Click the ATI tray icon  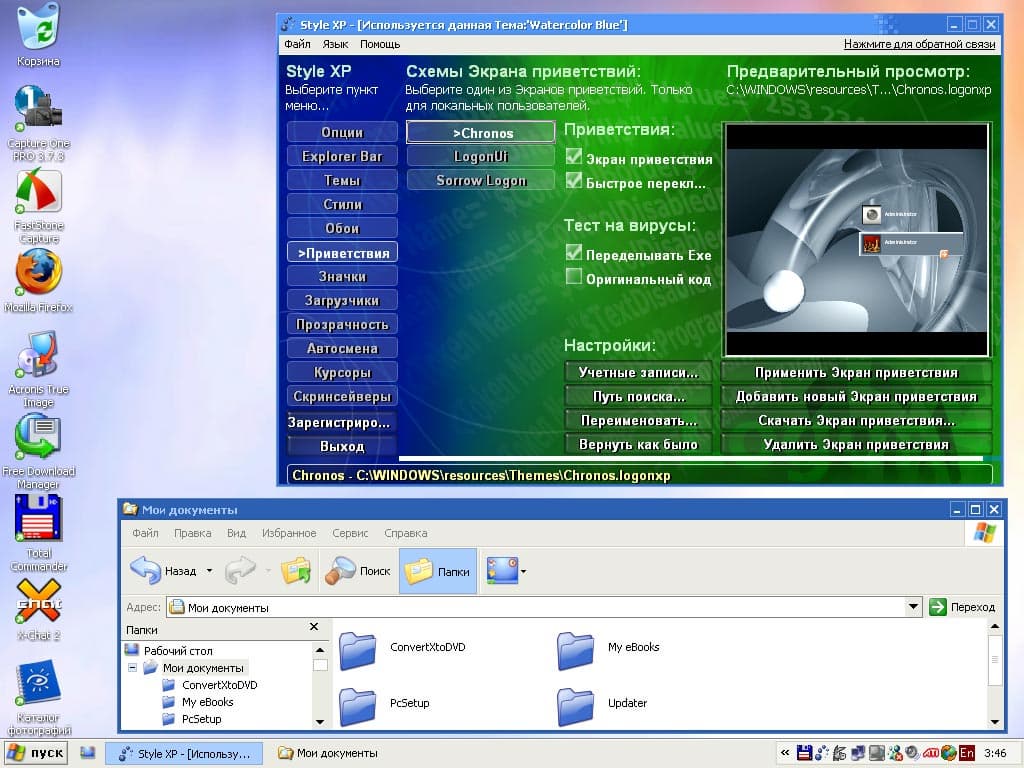[x=931, y=753]
